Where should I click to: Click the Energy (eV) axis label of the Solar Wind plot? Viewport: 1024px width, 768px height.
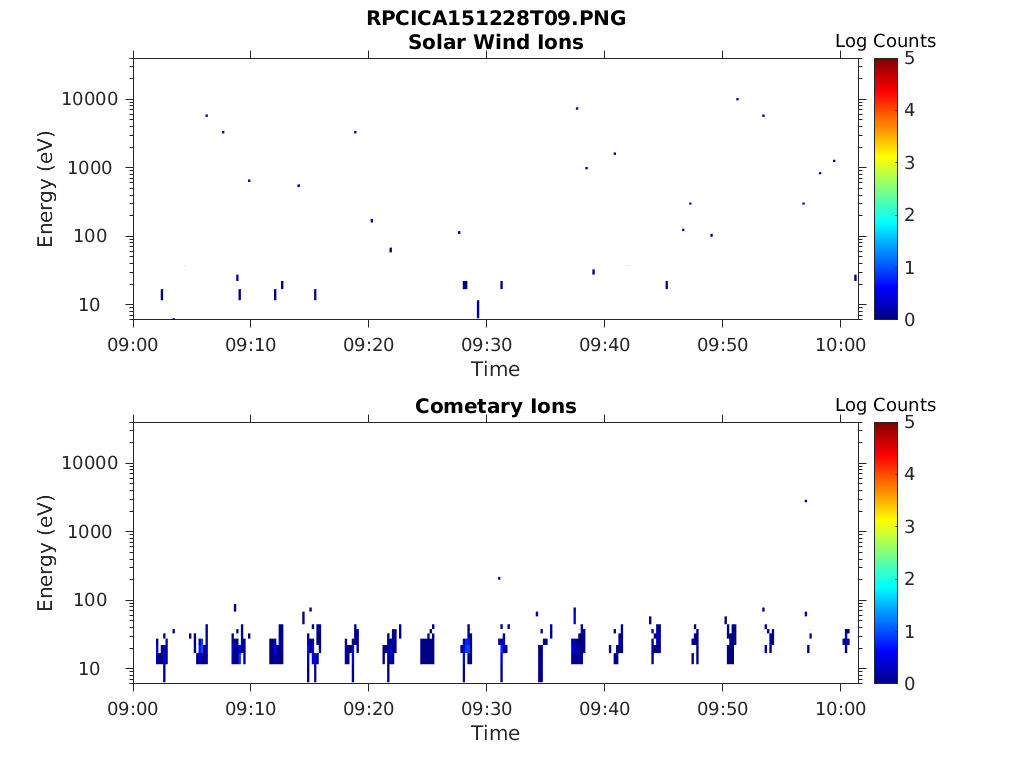pos(45,189)
